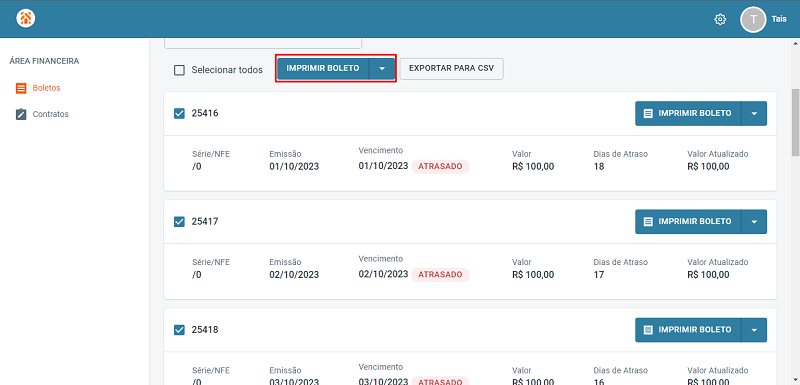Screen dimensions: 800x385
Task: Print boleto 25418 with its button
Action: (688, 329)
